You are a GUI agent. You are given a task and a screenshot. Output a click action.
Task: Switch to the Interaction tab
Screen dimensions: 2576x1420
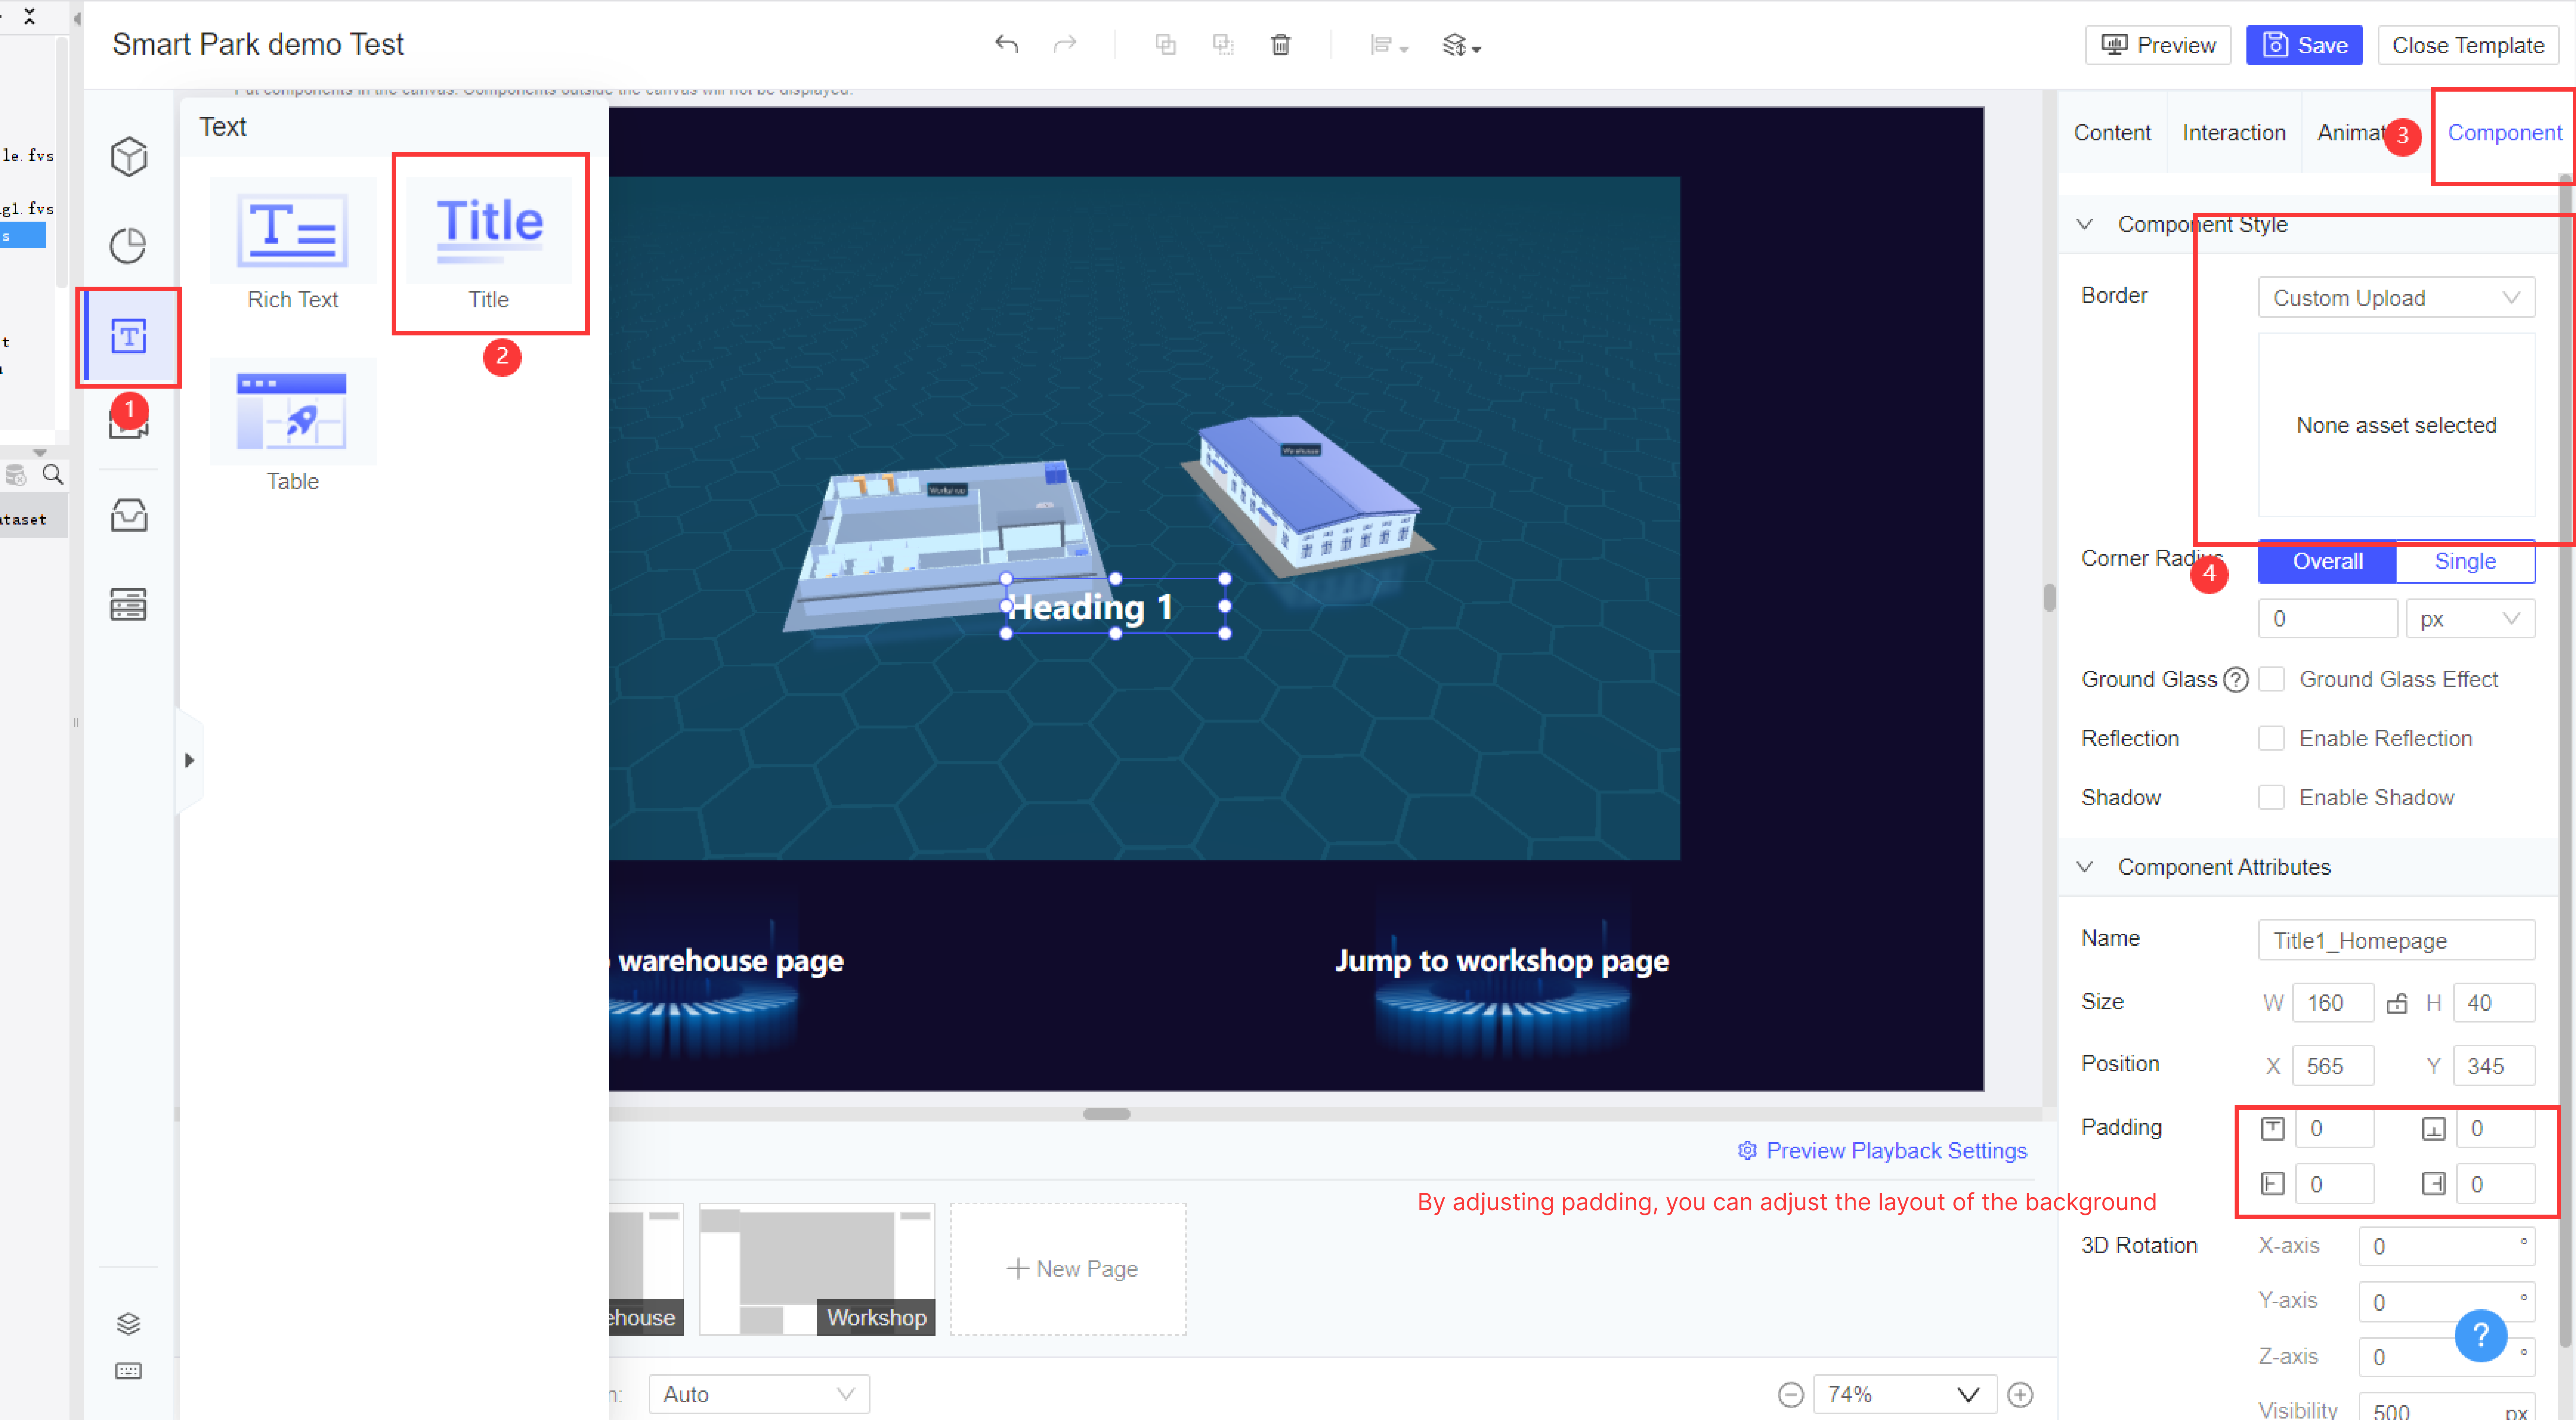(x=2233, y=132)
